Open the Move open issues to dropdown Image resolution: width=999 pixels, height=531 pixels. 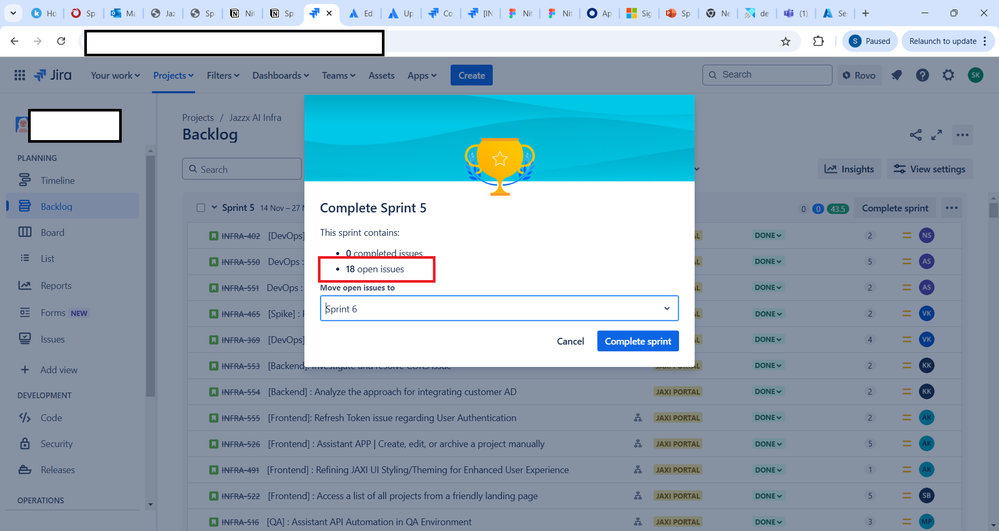pyautogui.click(x=499, y=309)
